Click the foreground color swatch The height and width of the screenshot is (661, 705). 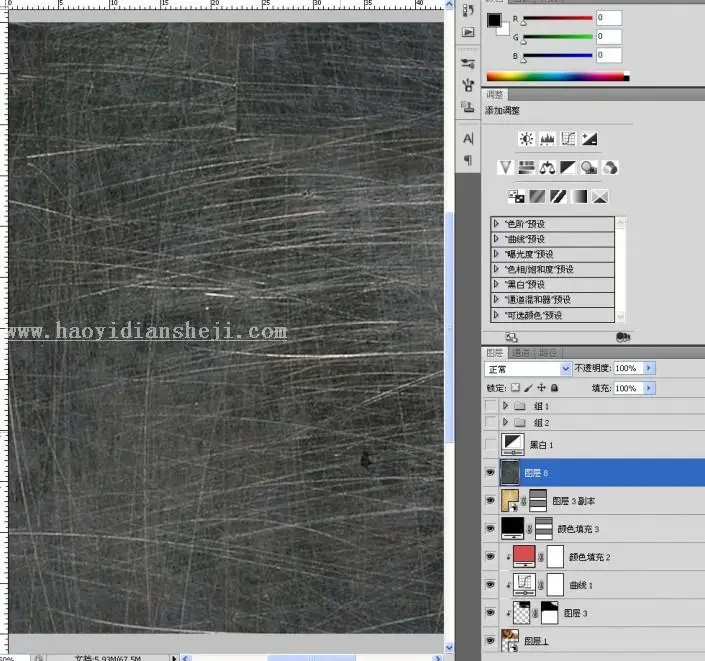pos(494,20)
